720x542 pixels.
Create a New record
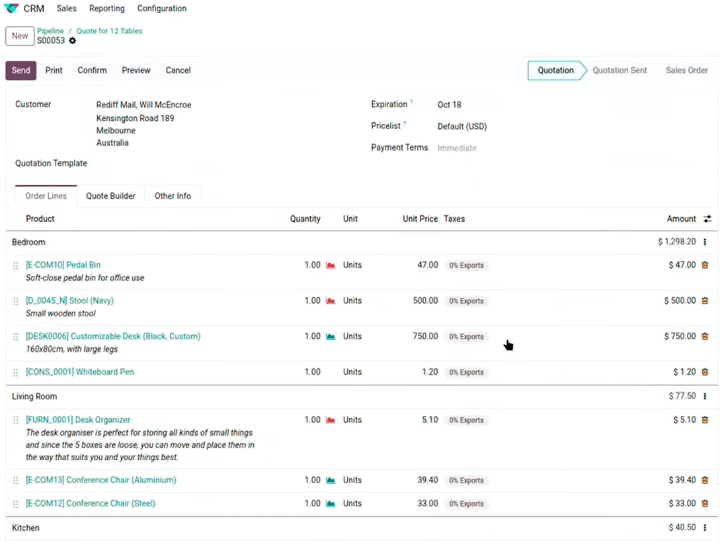(20, 36)
